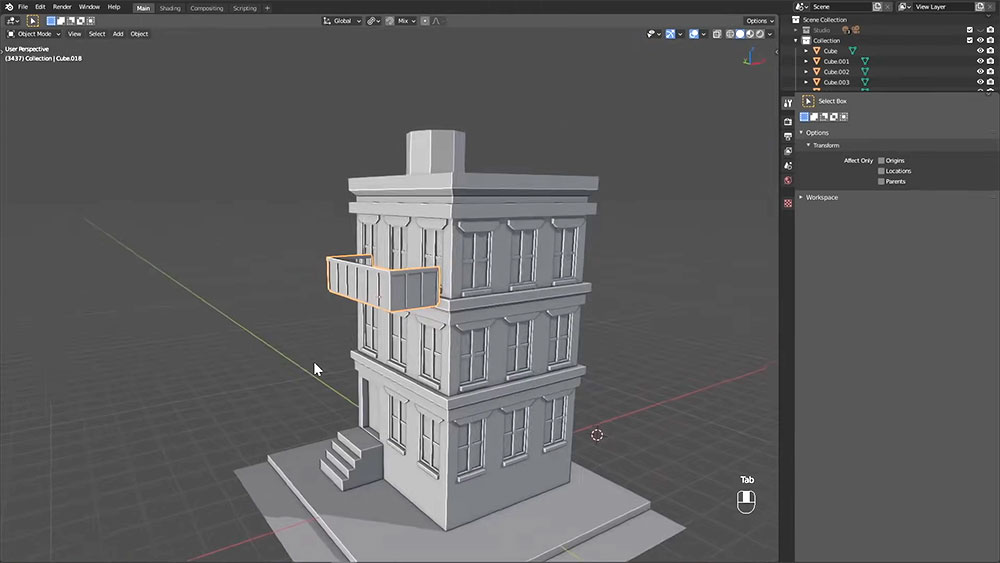Open the Active Tool properties tab

click(x=788, y=103)
